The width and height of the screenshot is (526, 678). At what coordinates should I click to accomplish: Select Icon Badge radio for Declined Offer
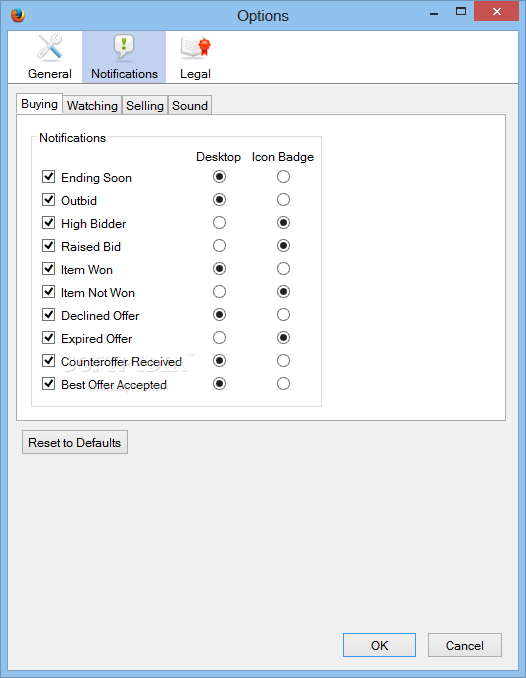pos(283,315)
